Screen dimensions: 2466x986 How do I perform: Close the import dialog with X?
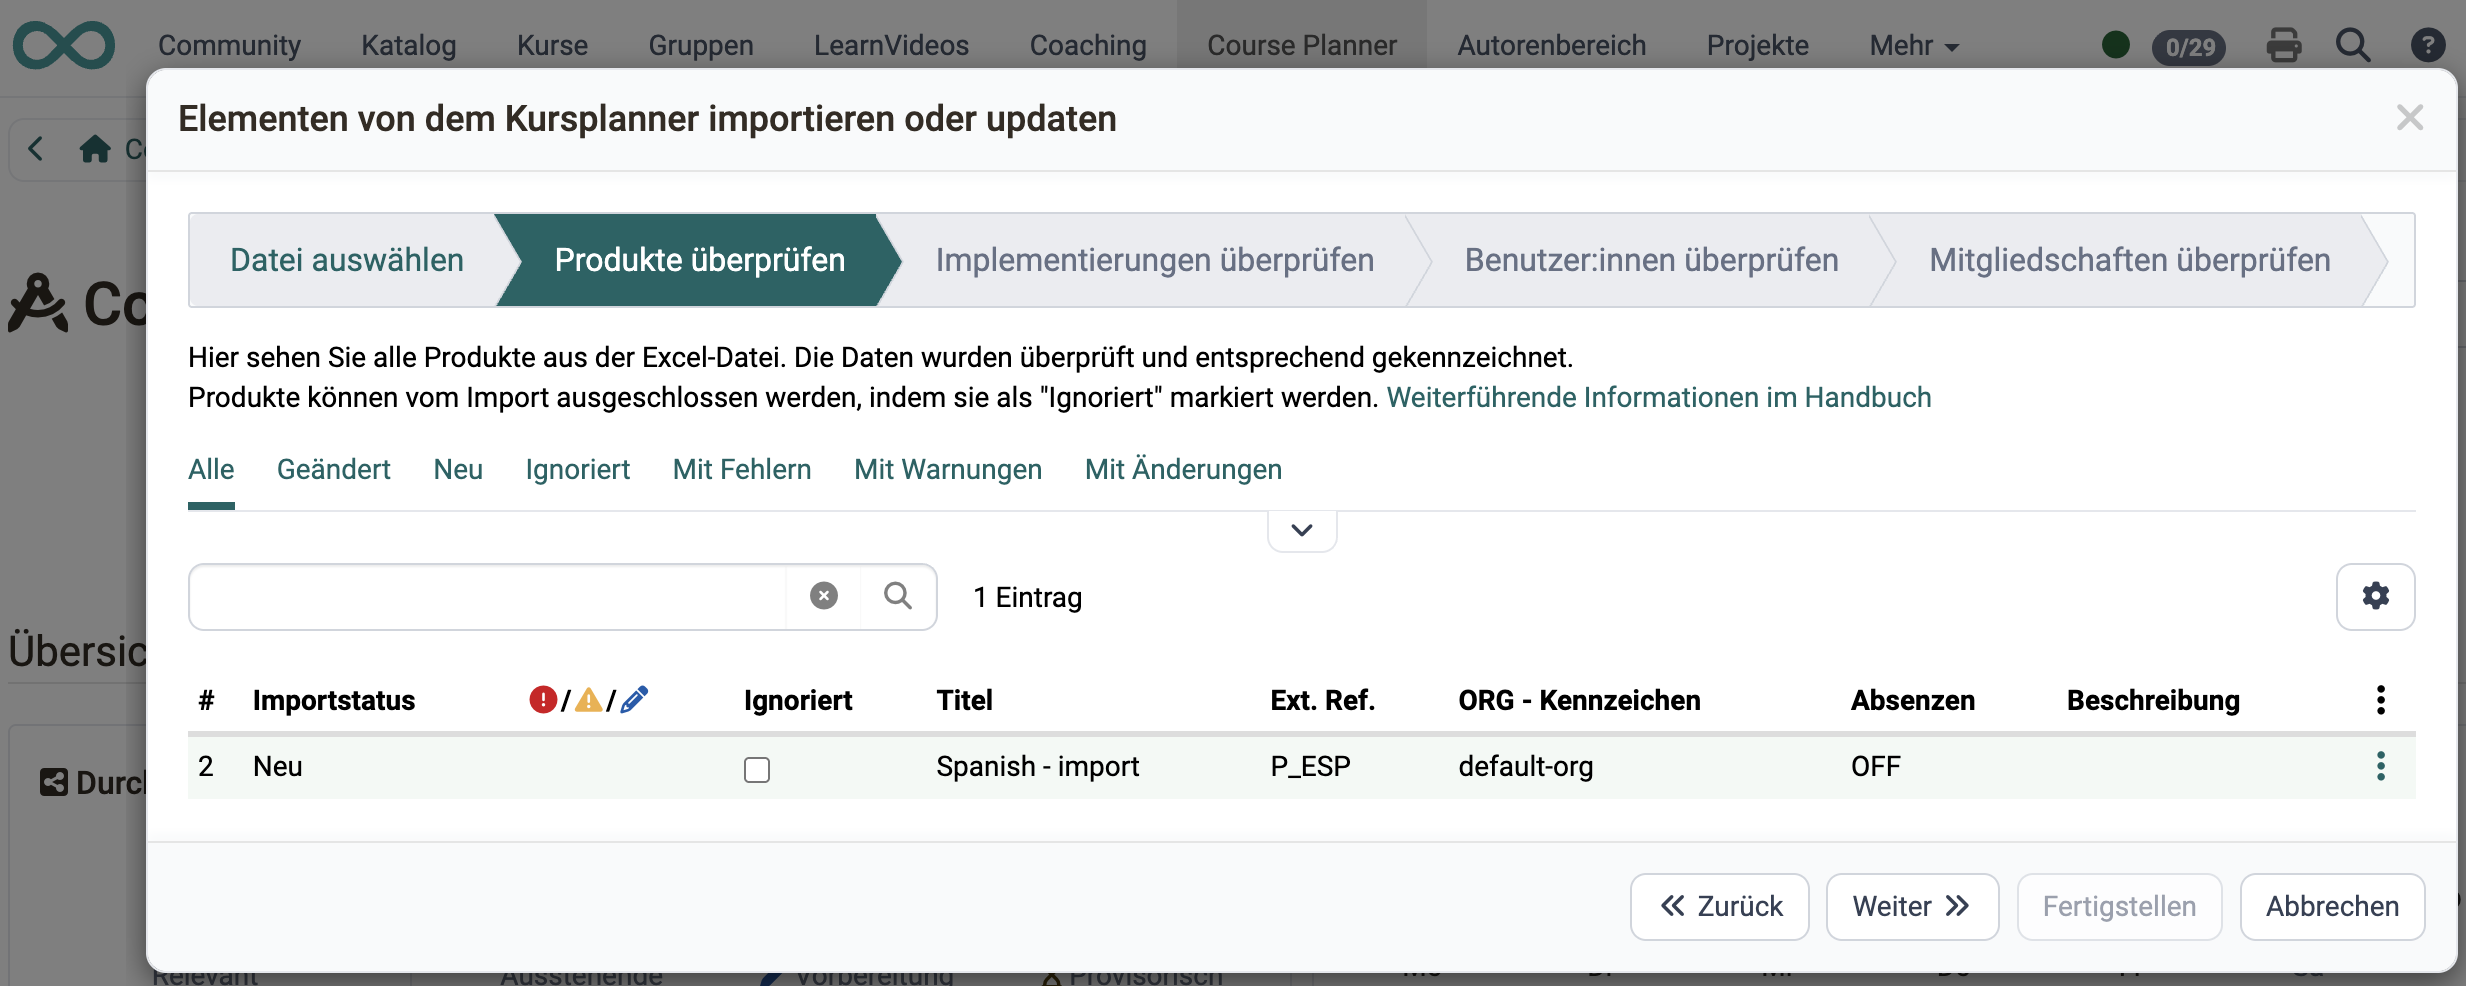[x=2410, y=118]
